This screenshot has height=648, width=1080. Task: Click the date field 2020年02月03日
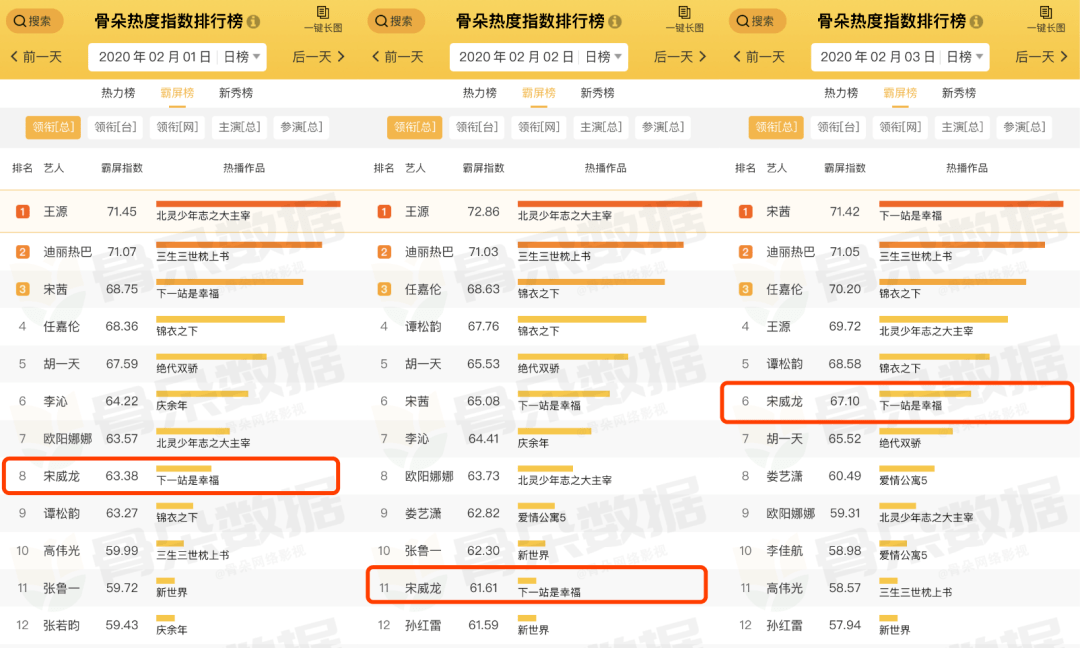[x=878, y=57]
